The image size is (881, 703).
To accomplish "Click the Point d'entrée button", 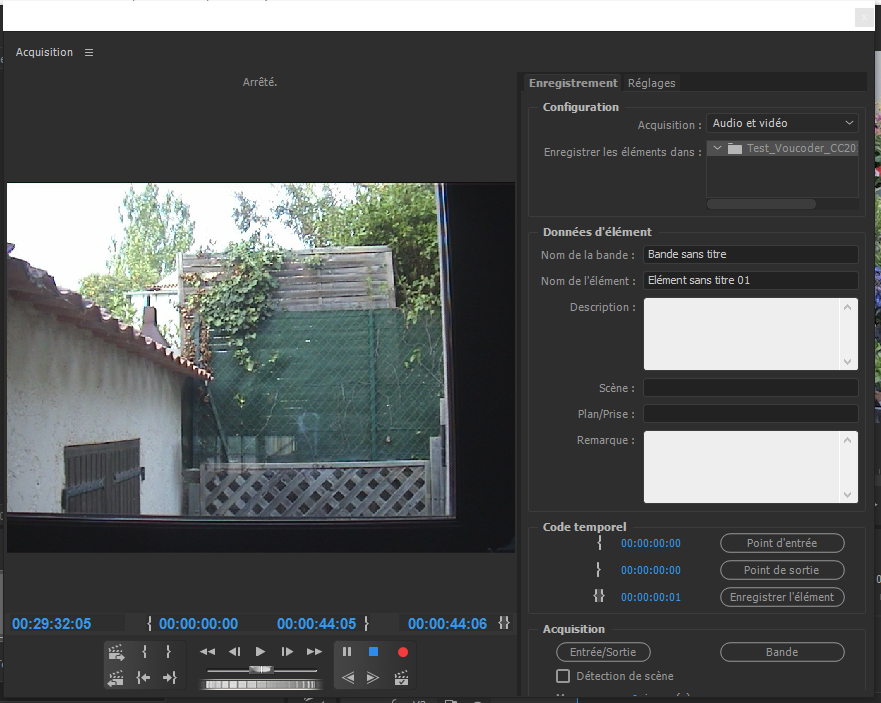I will [782, 543].
